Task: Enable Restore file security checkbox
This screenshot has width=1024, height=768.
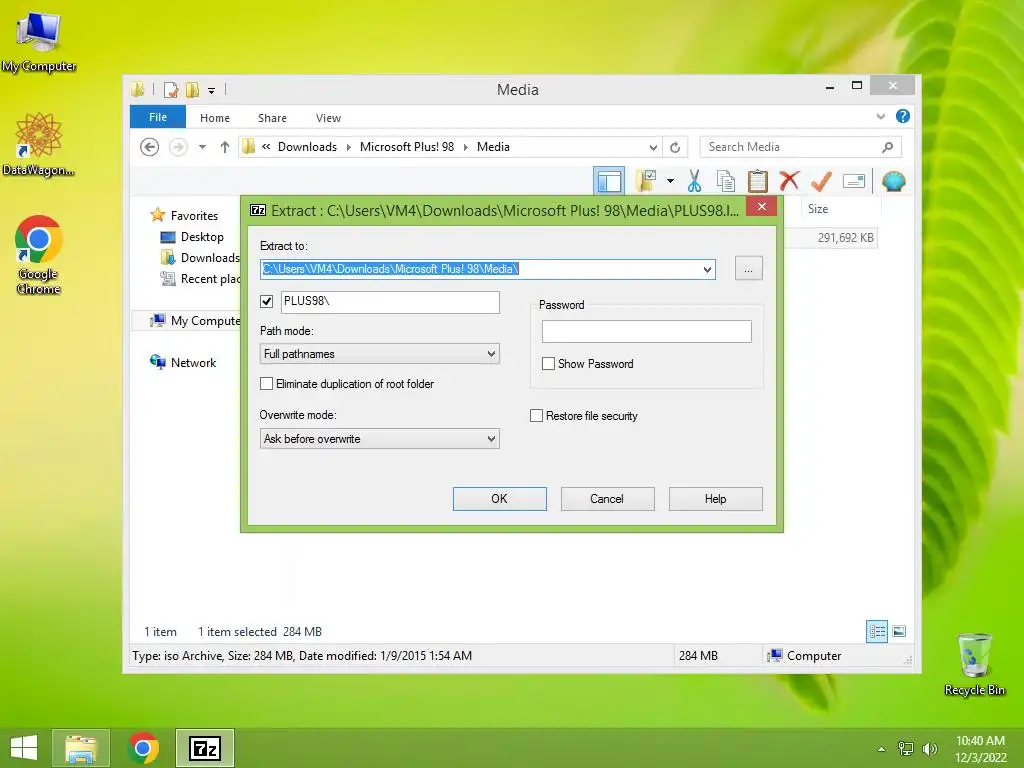Action: [x=536, y=415]
